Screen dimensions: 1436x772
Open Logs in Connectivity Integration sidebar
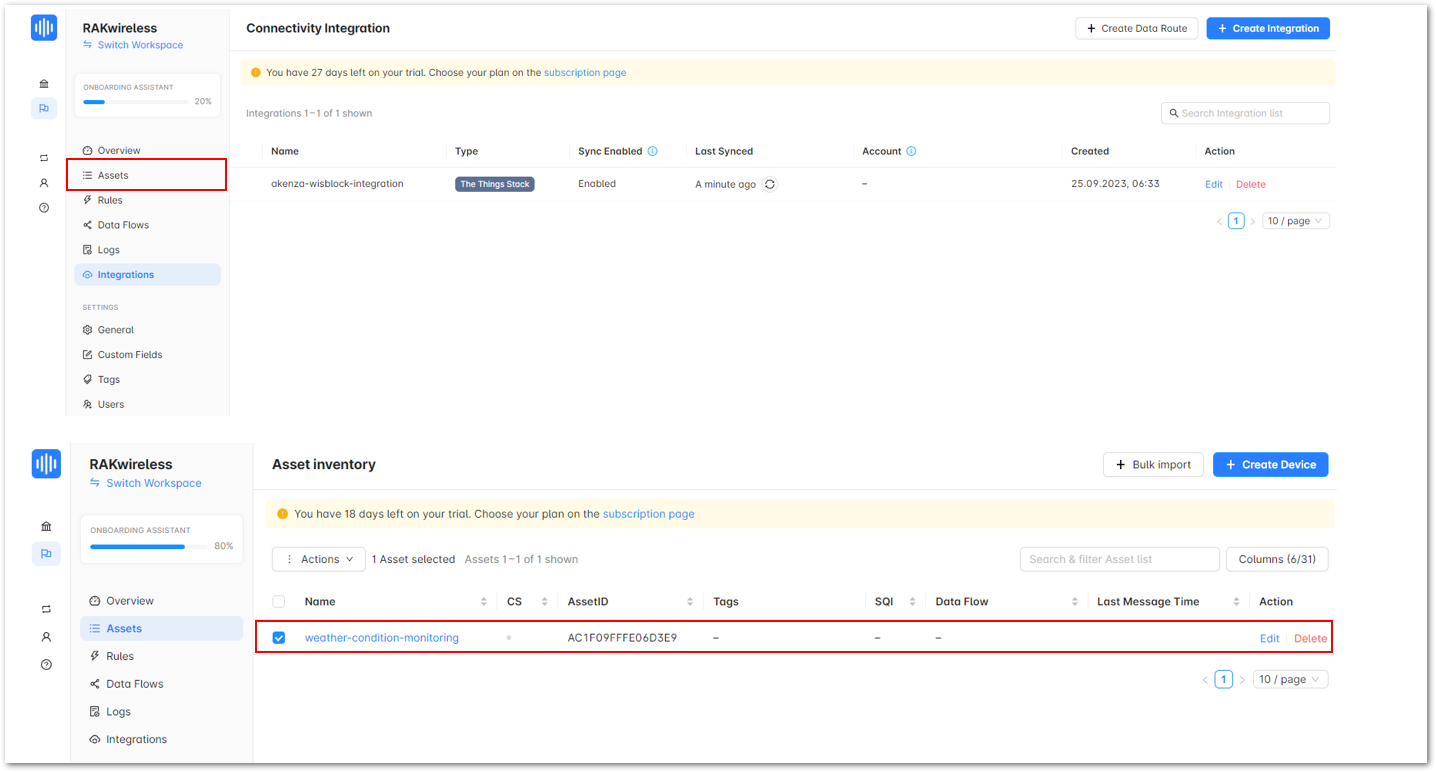(x=147, y=250)
